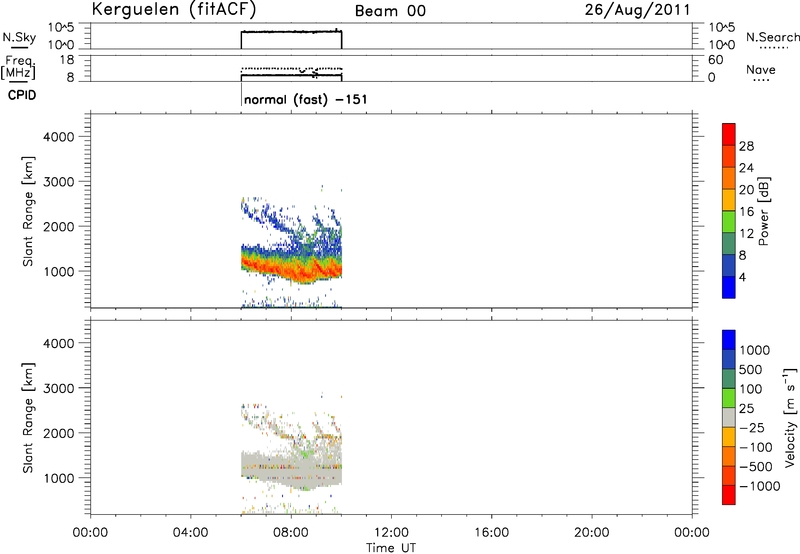Select the 'normal (fast) -151' CPID text
The height and width of the screenshot is (554, 800).
pos(306,99)
